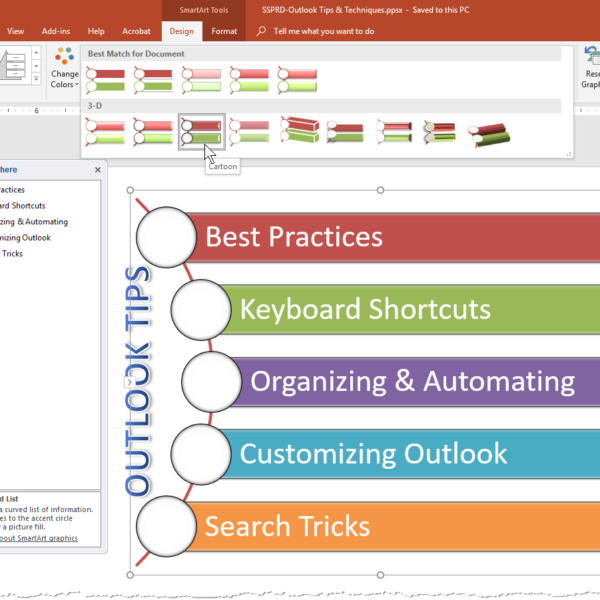This screenshot has width=600, height=600.
Task: Open the View ribbon tab
Action: pos(15,31)
